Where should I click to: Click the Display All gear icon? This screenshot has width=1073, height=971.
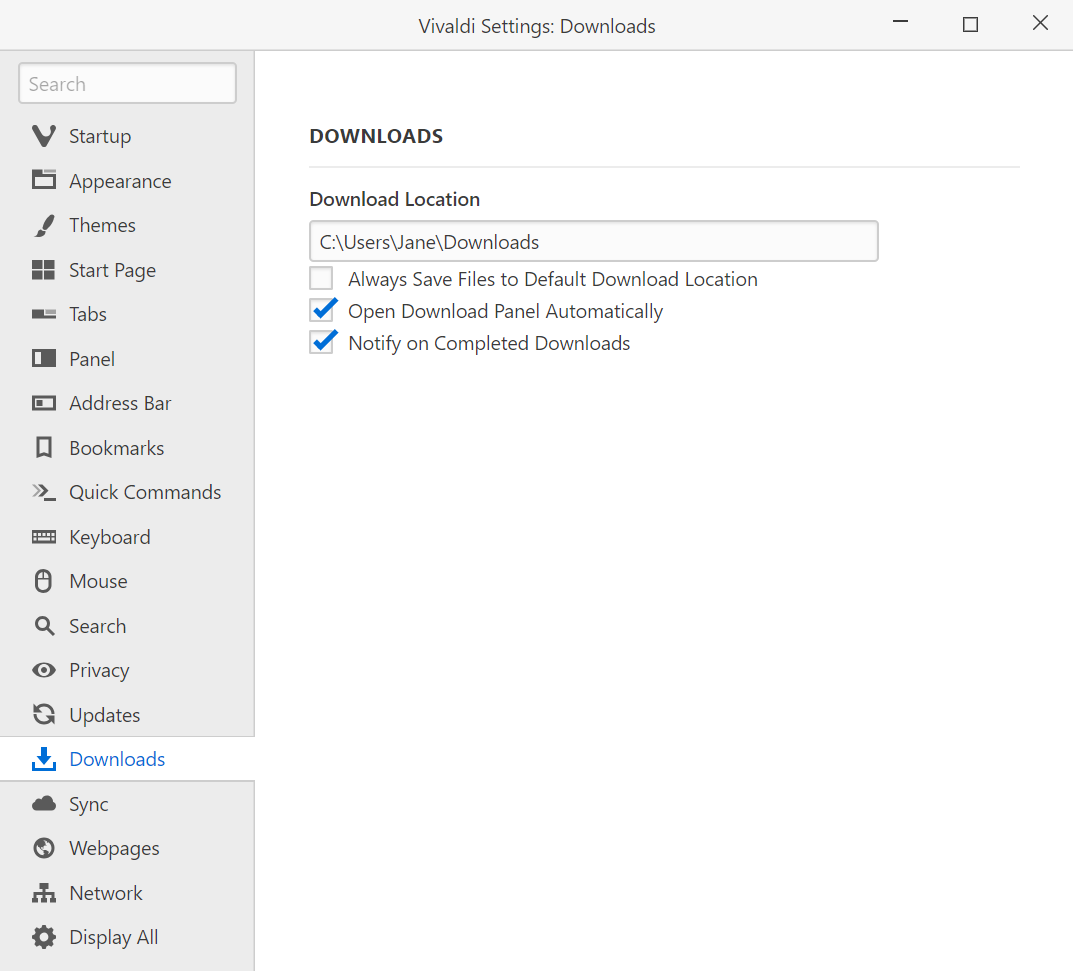[44, 937]
